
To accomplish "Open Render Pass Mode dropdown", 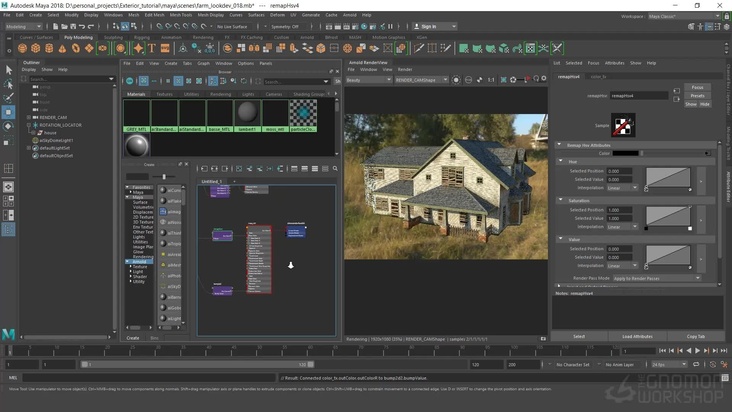I will [x=656, y=278].
